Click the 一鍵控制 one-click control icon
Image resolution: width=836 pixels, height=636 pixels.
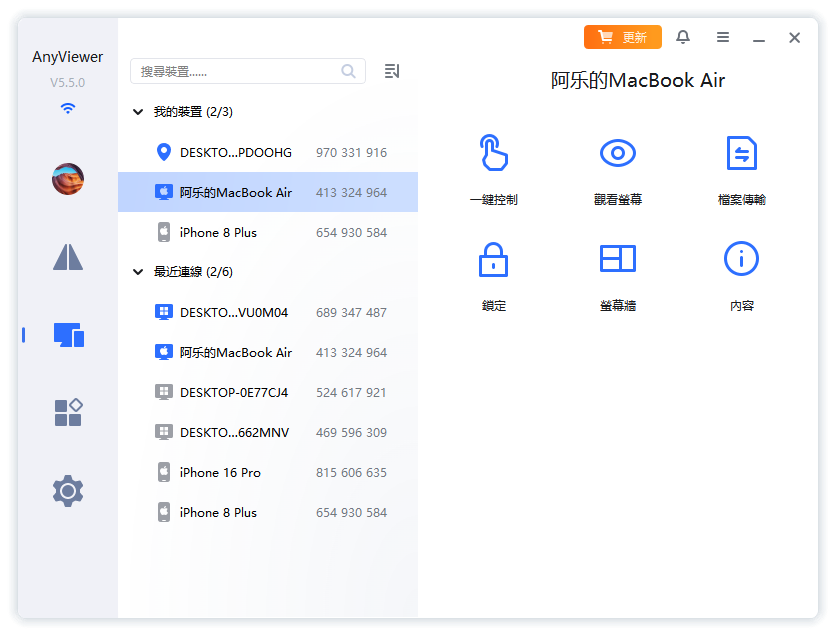tap(493, 153)
